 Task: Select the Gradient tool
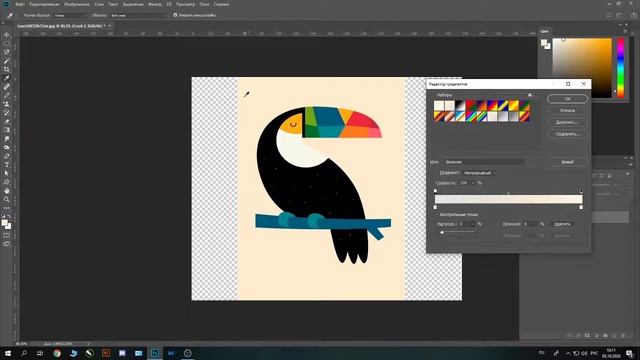click(x=7, y=130)
